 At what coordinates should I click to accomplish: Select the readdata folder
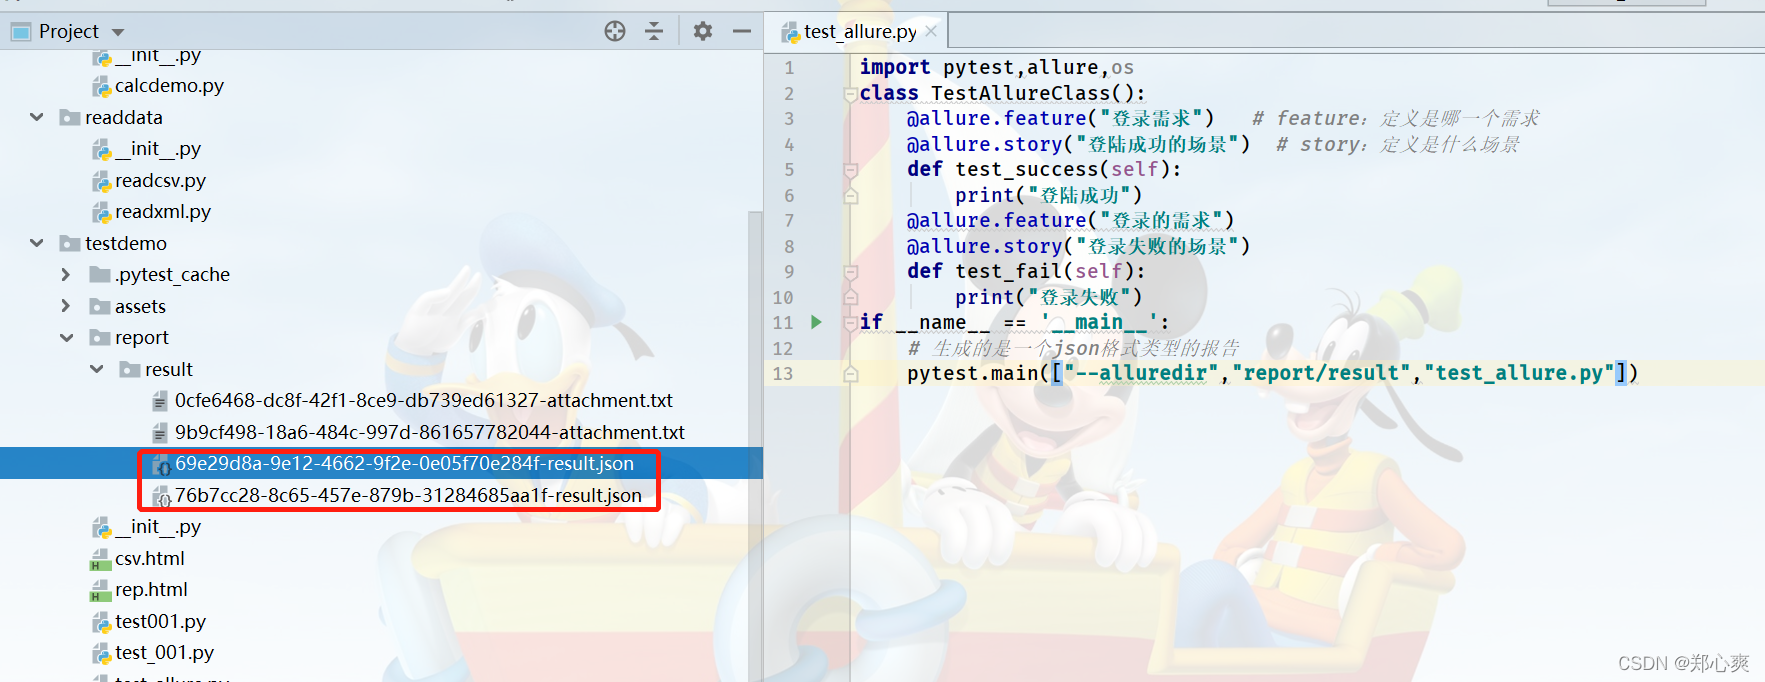click(x=124, y=117)
